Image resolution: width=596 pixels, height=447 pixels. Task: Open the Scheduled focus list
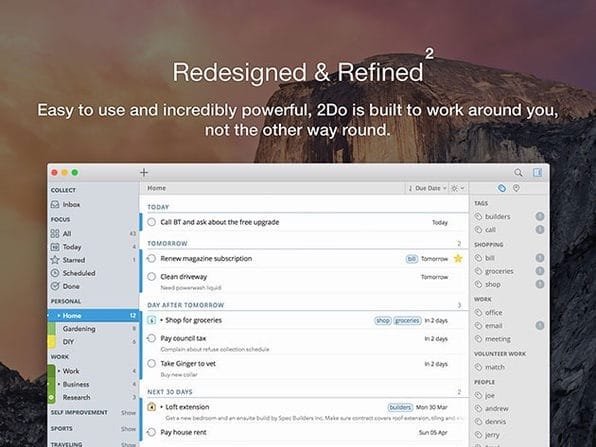click(94, 273)
